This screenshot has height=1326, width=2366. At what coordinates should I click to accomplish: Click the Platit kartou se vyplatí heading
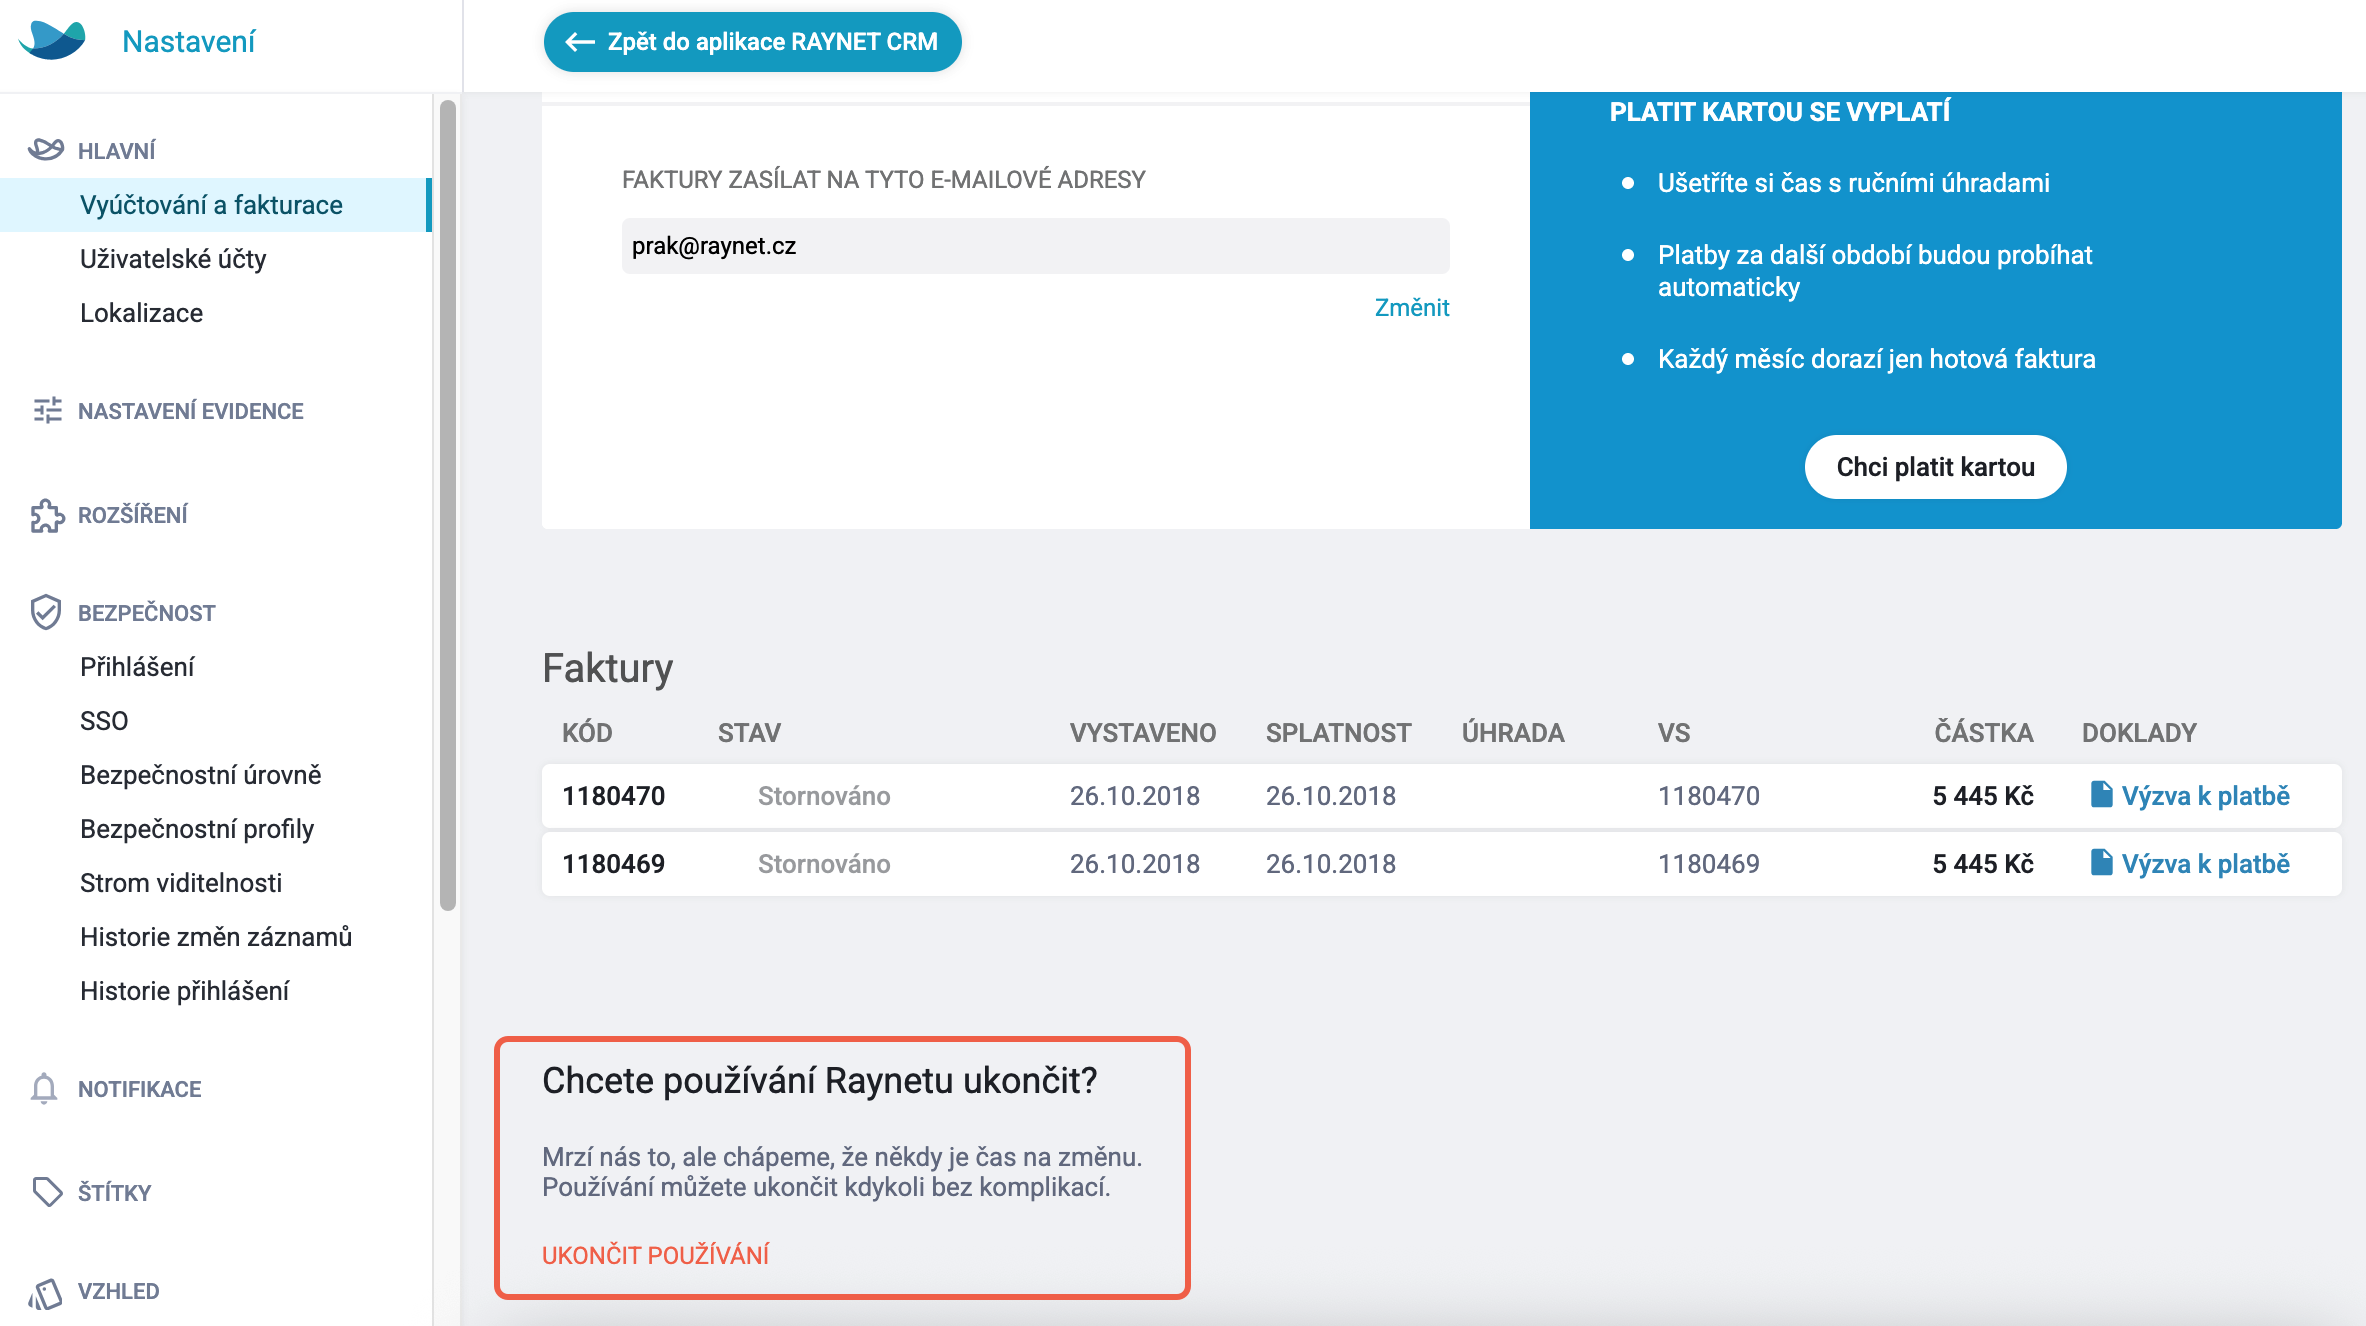(1780, 112)
